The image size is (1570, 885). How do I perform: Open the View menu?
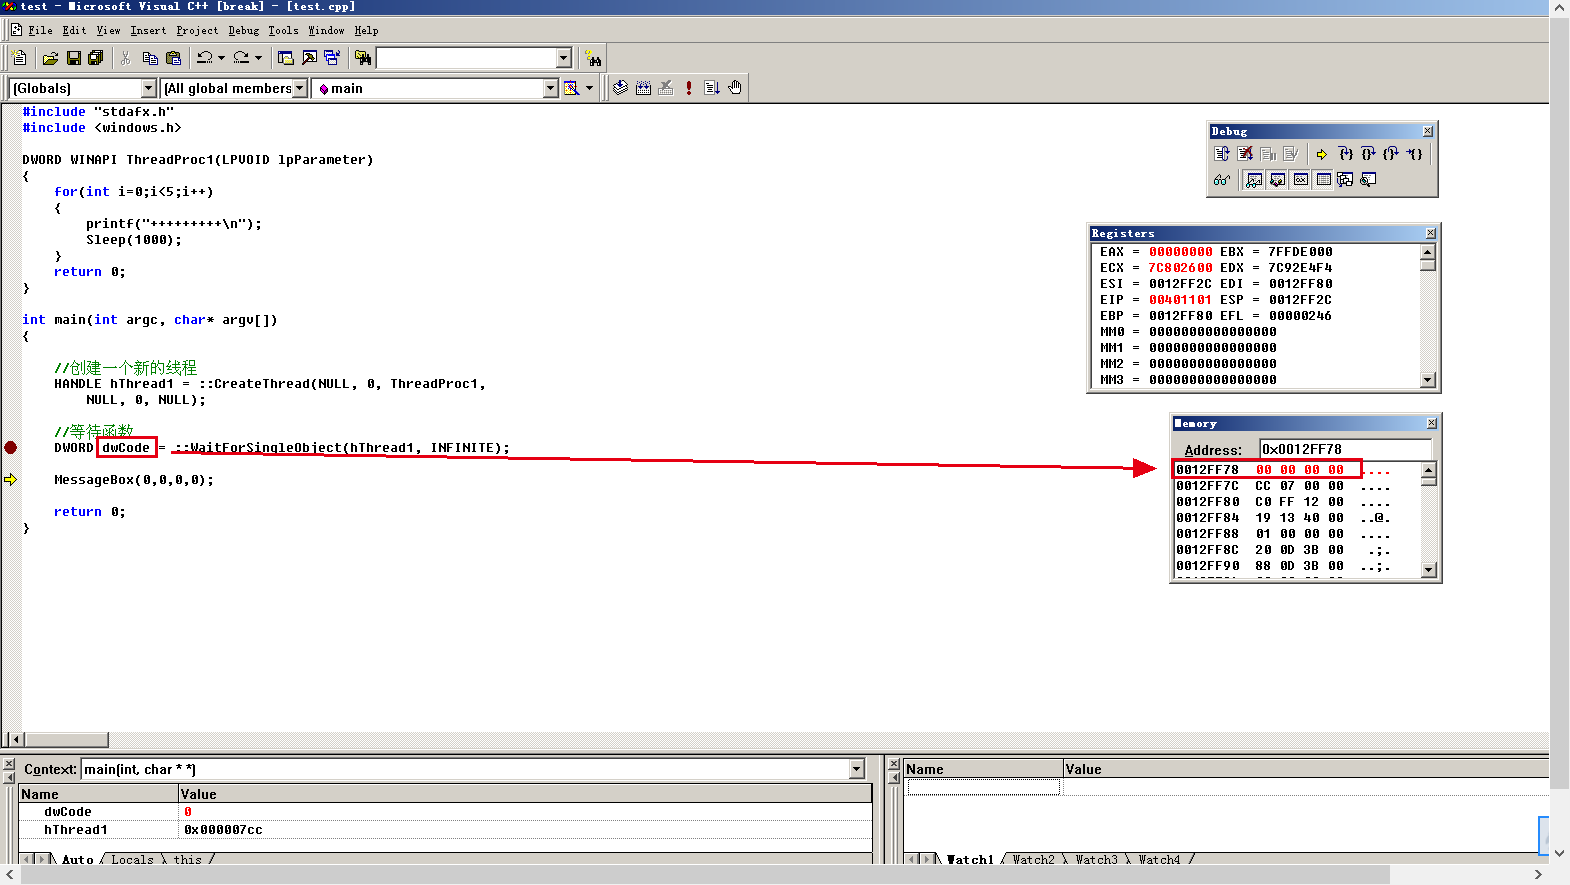(108, 30)
